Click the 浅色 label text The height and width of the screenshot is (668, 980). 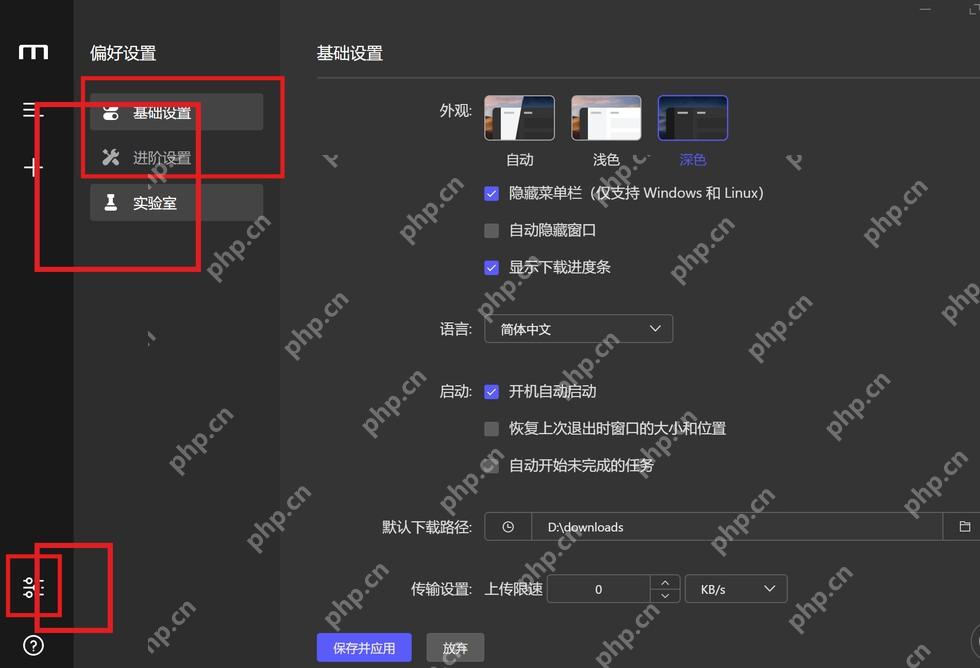pyautogui.click(x=606, y=160)
